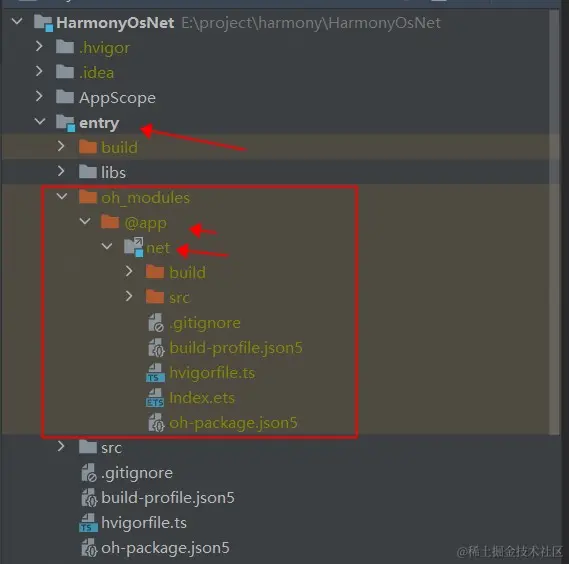This screenshot has height=564, width=569.
Task: Click the json5 icon of oh-package.json5 inside net
Action: click(x=156, y=423)
